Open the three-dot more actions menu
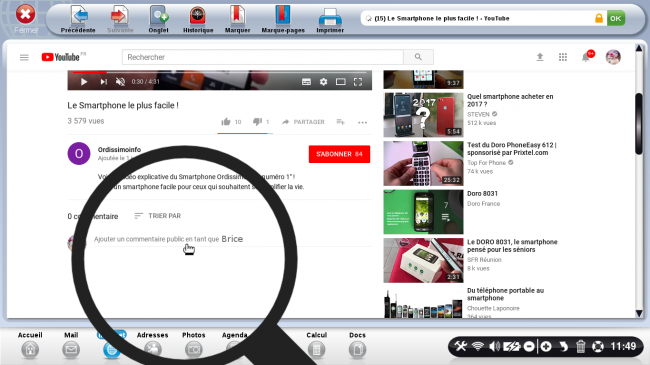Screen dimensions: 650x365 [362, 122]
